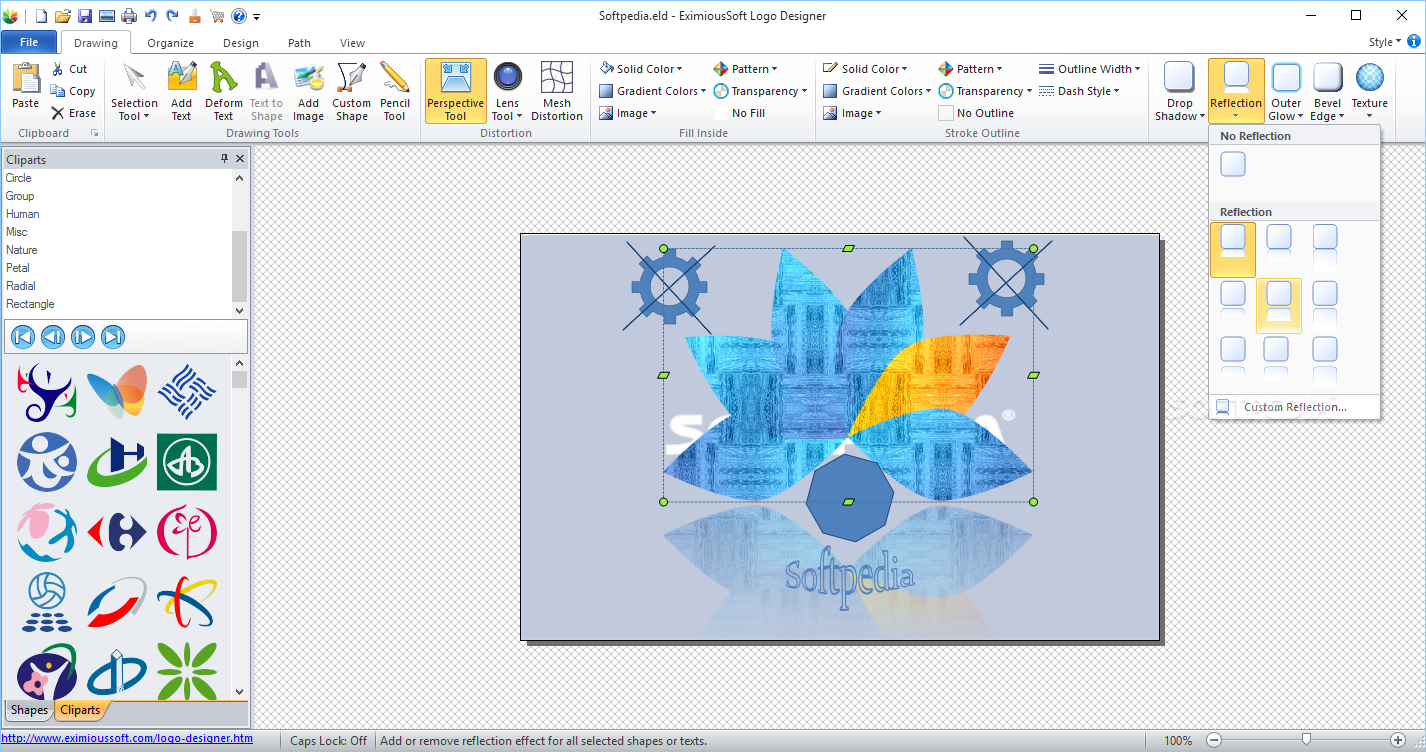Click the zoom slider handle
1426x752 pixels.
1305,740
